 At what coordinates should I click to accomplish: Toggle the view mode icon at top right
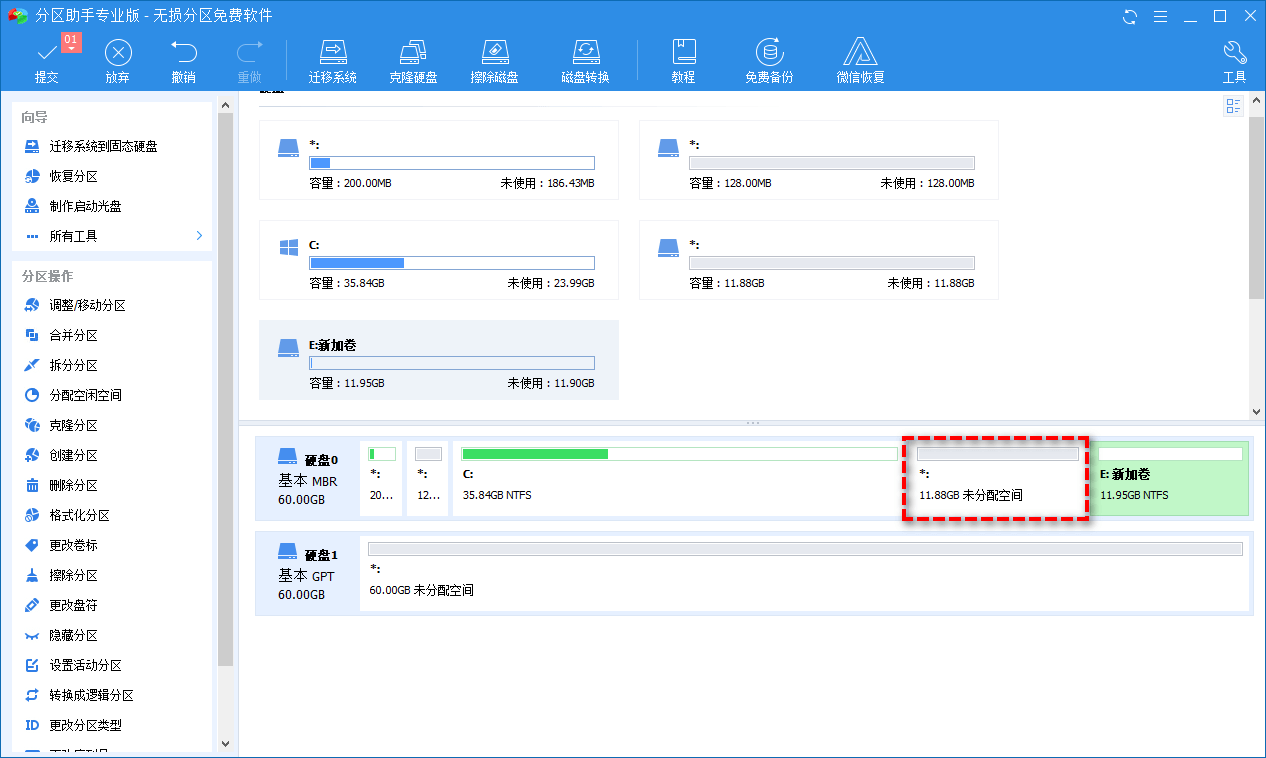(x=1233, y=106)
